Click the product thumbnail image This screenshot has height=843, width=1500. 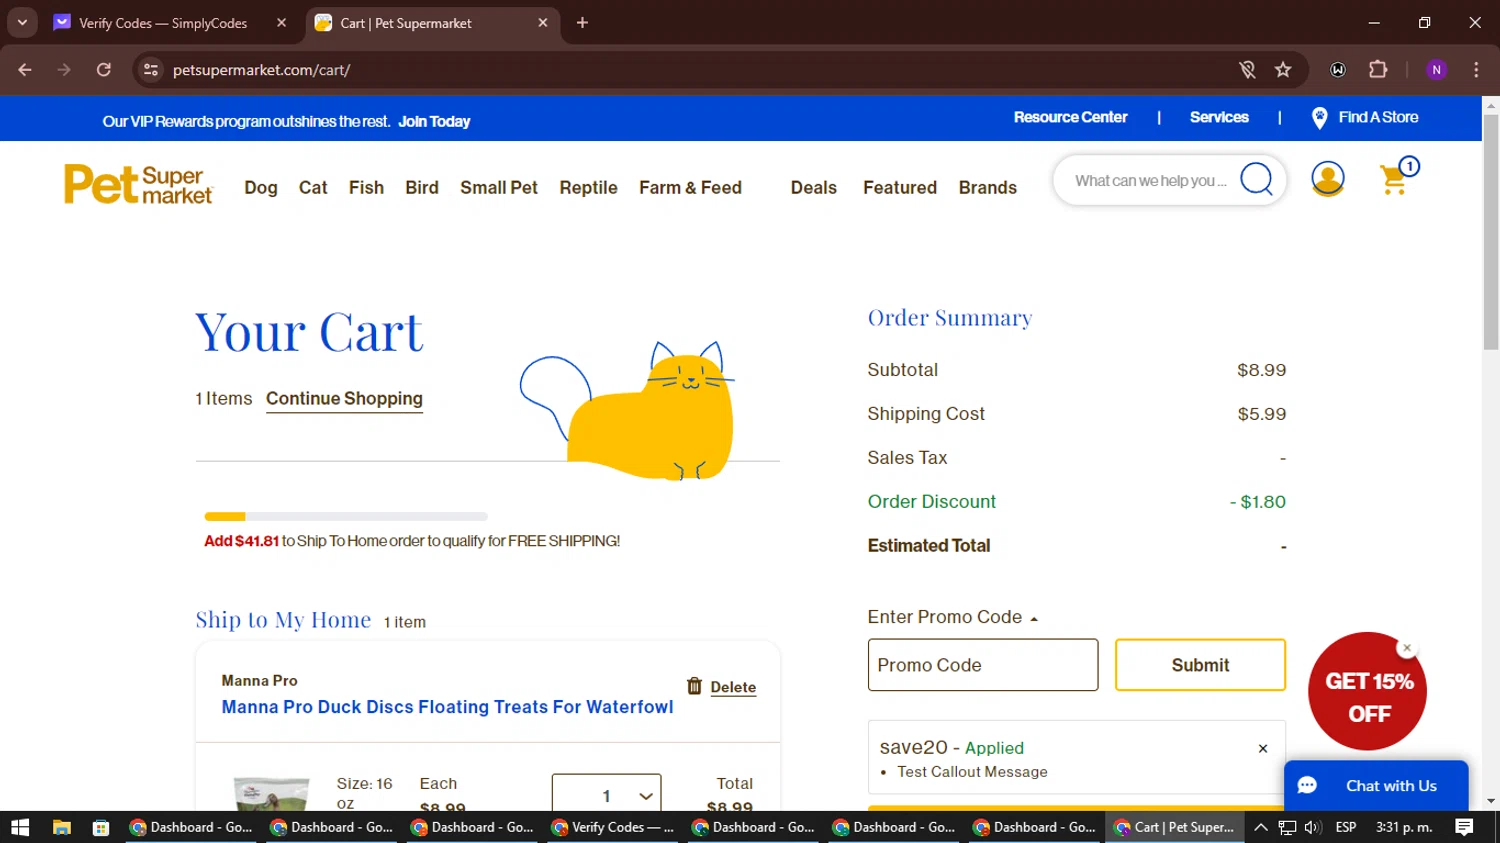pos(271,792)
